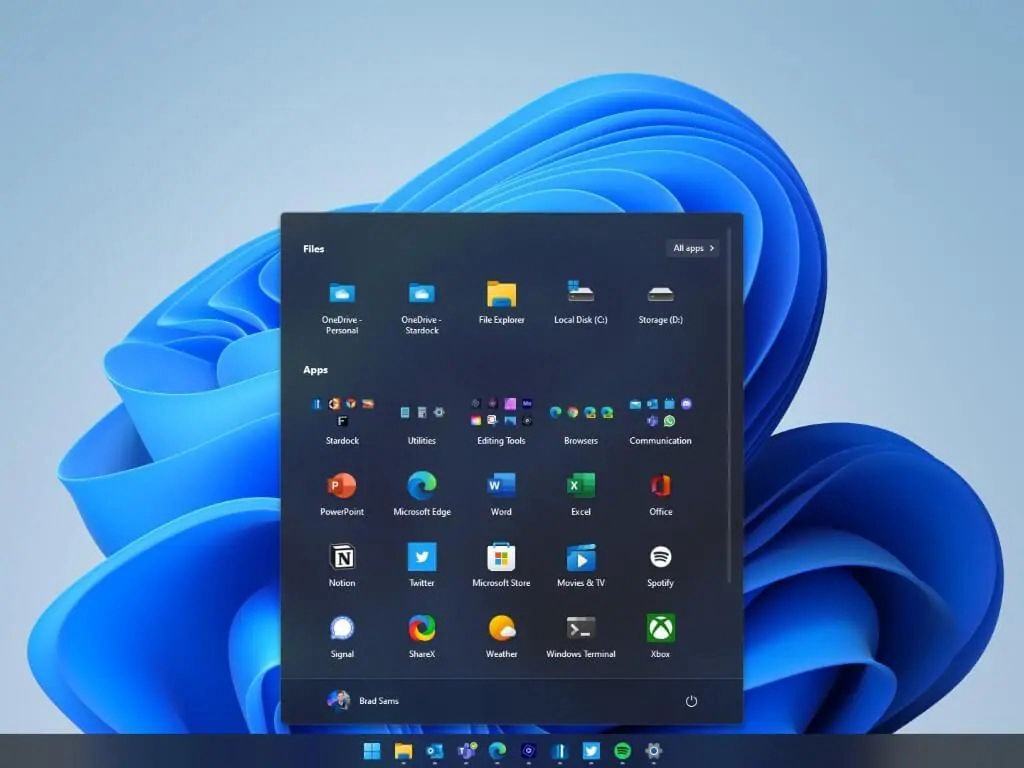Launch the Excel app
The height and width of the screenshot is (768, 1024).
[x=581, y=487]
